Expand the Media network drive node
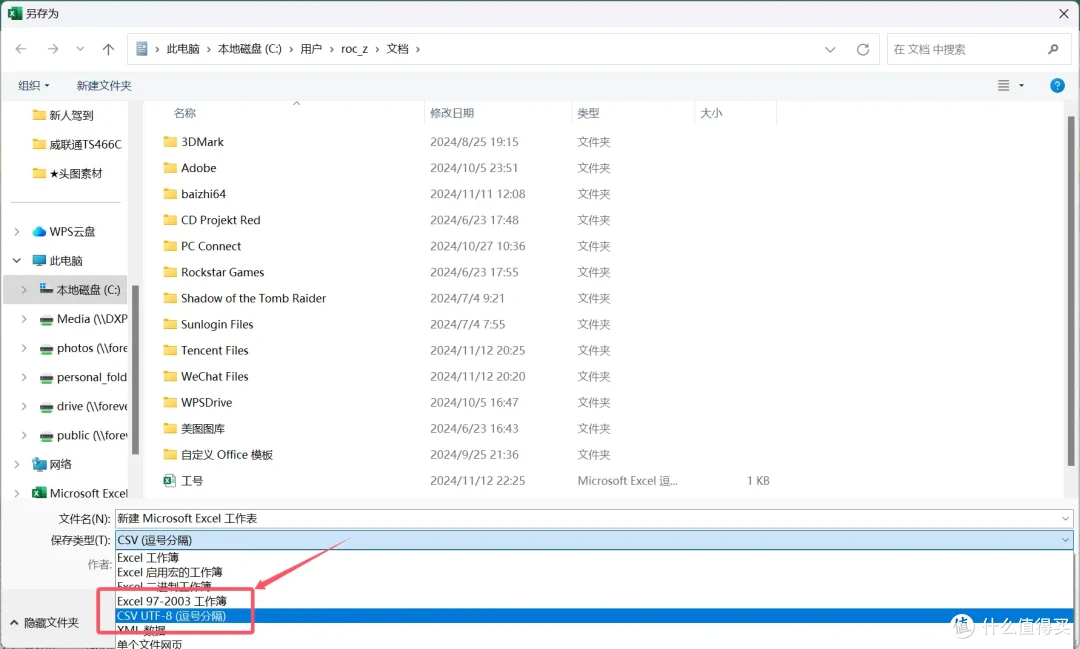The height and width of the screenshot is (649, 1080). (x=24, y=319)
